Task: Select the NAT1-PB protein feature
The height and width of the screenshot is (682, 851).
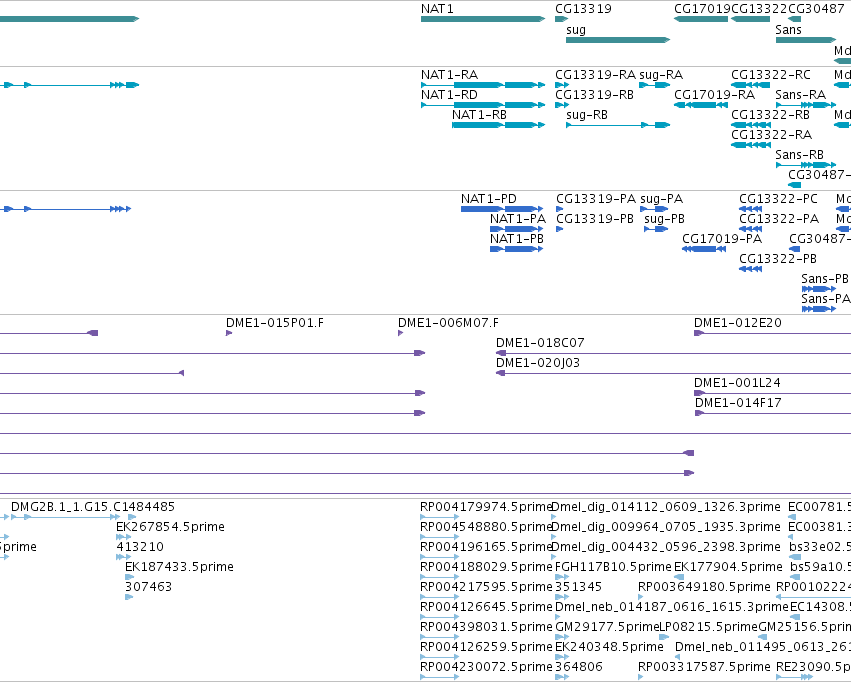Action: [517, 249]
